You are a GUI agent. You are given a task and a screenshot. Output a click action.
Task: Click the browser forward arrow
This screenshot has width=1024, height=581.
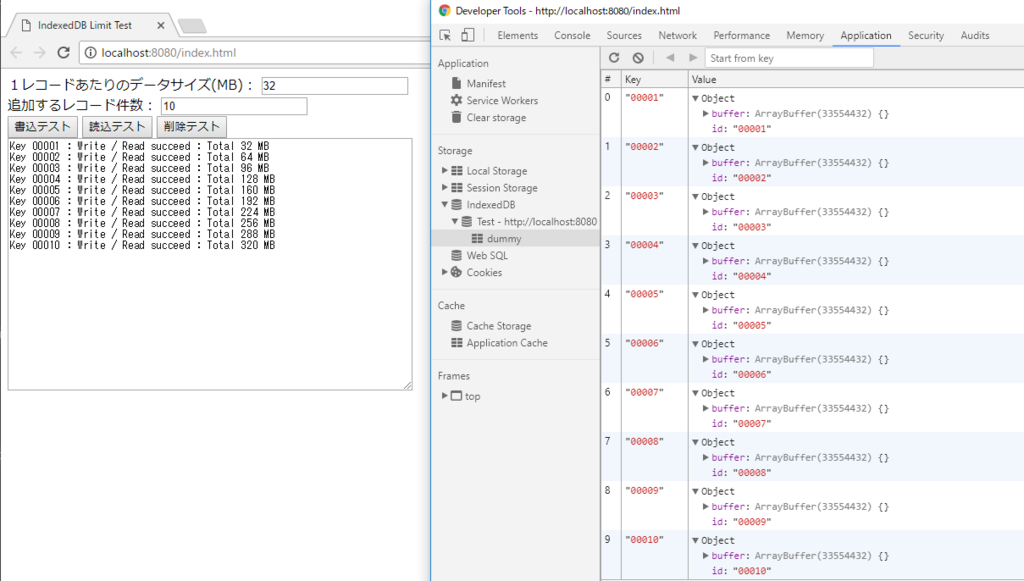40,52
